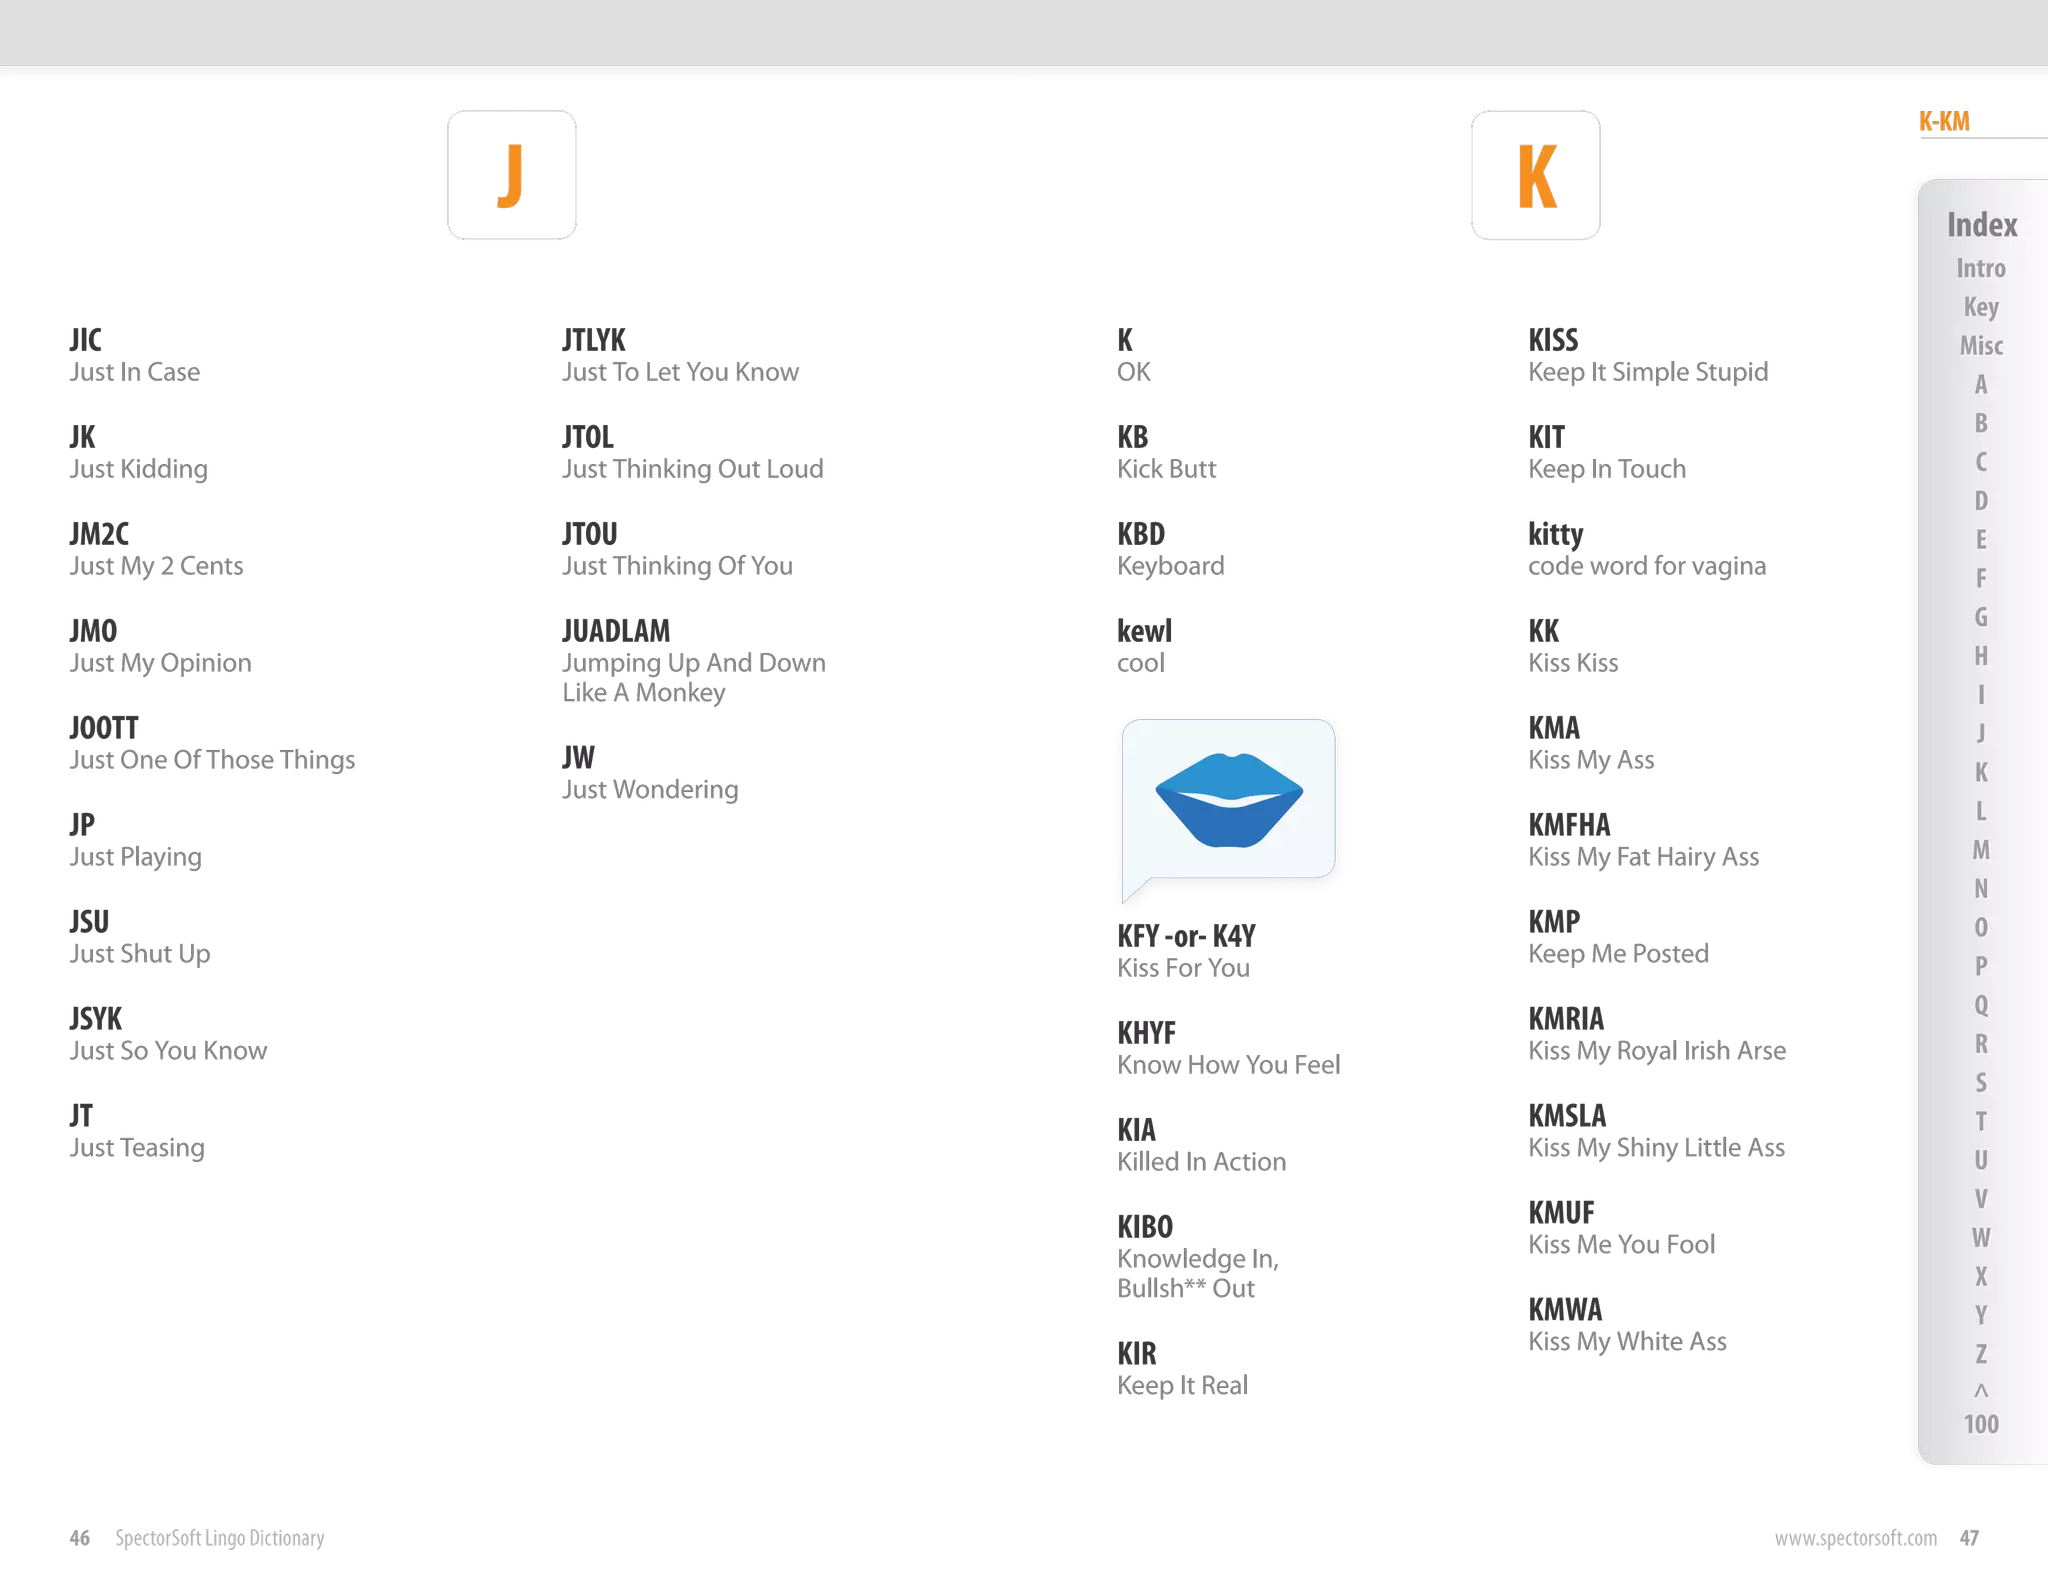The height and width of the screenshot is (1582, 2048).
Task: Open the website link in page footer
Action: click(1855, 1538)
